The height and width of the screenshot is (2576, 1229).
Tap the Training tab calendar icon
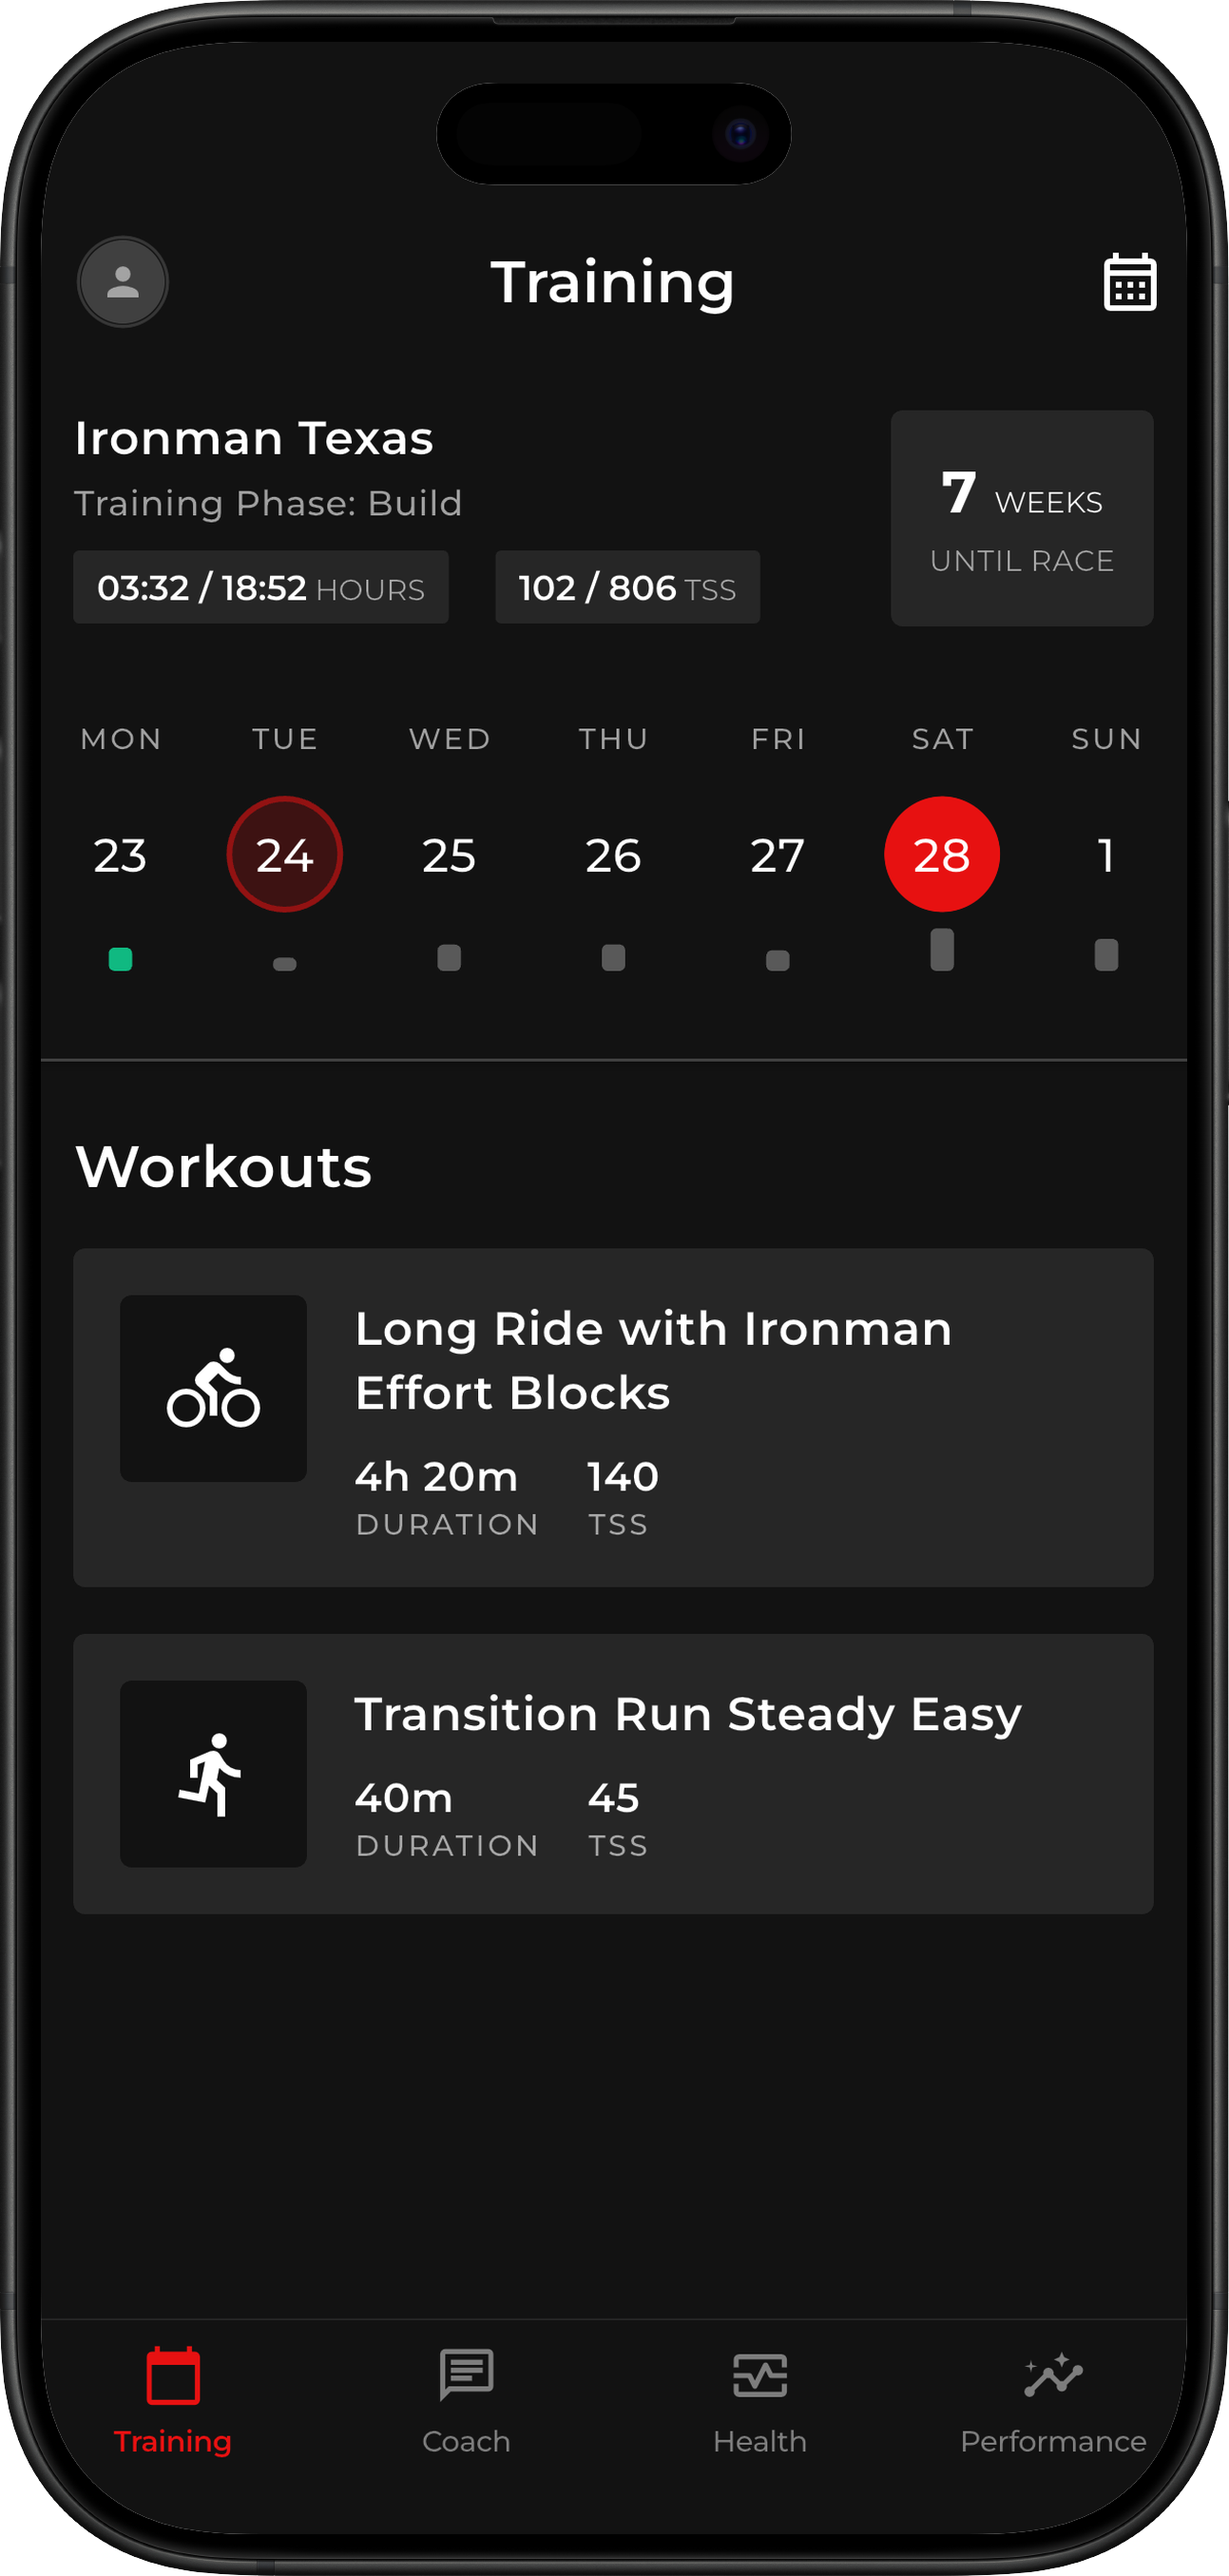pos(173,2375)
